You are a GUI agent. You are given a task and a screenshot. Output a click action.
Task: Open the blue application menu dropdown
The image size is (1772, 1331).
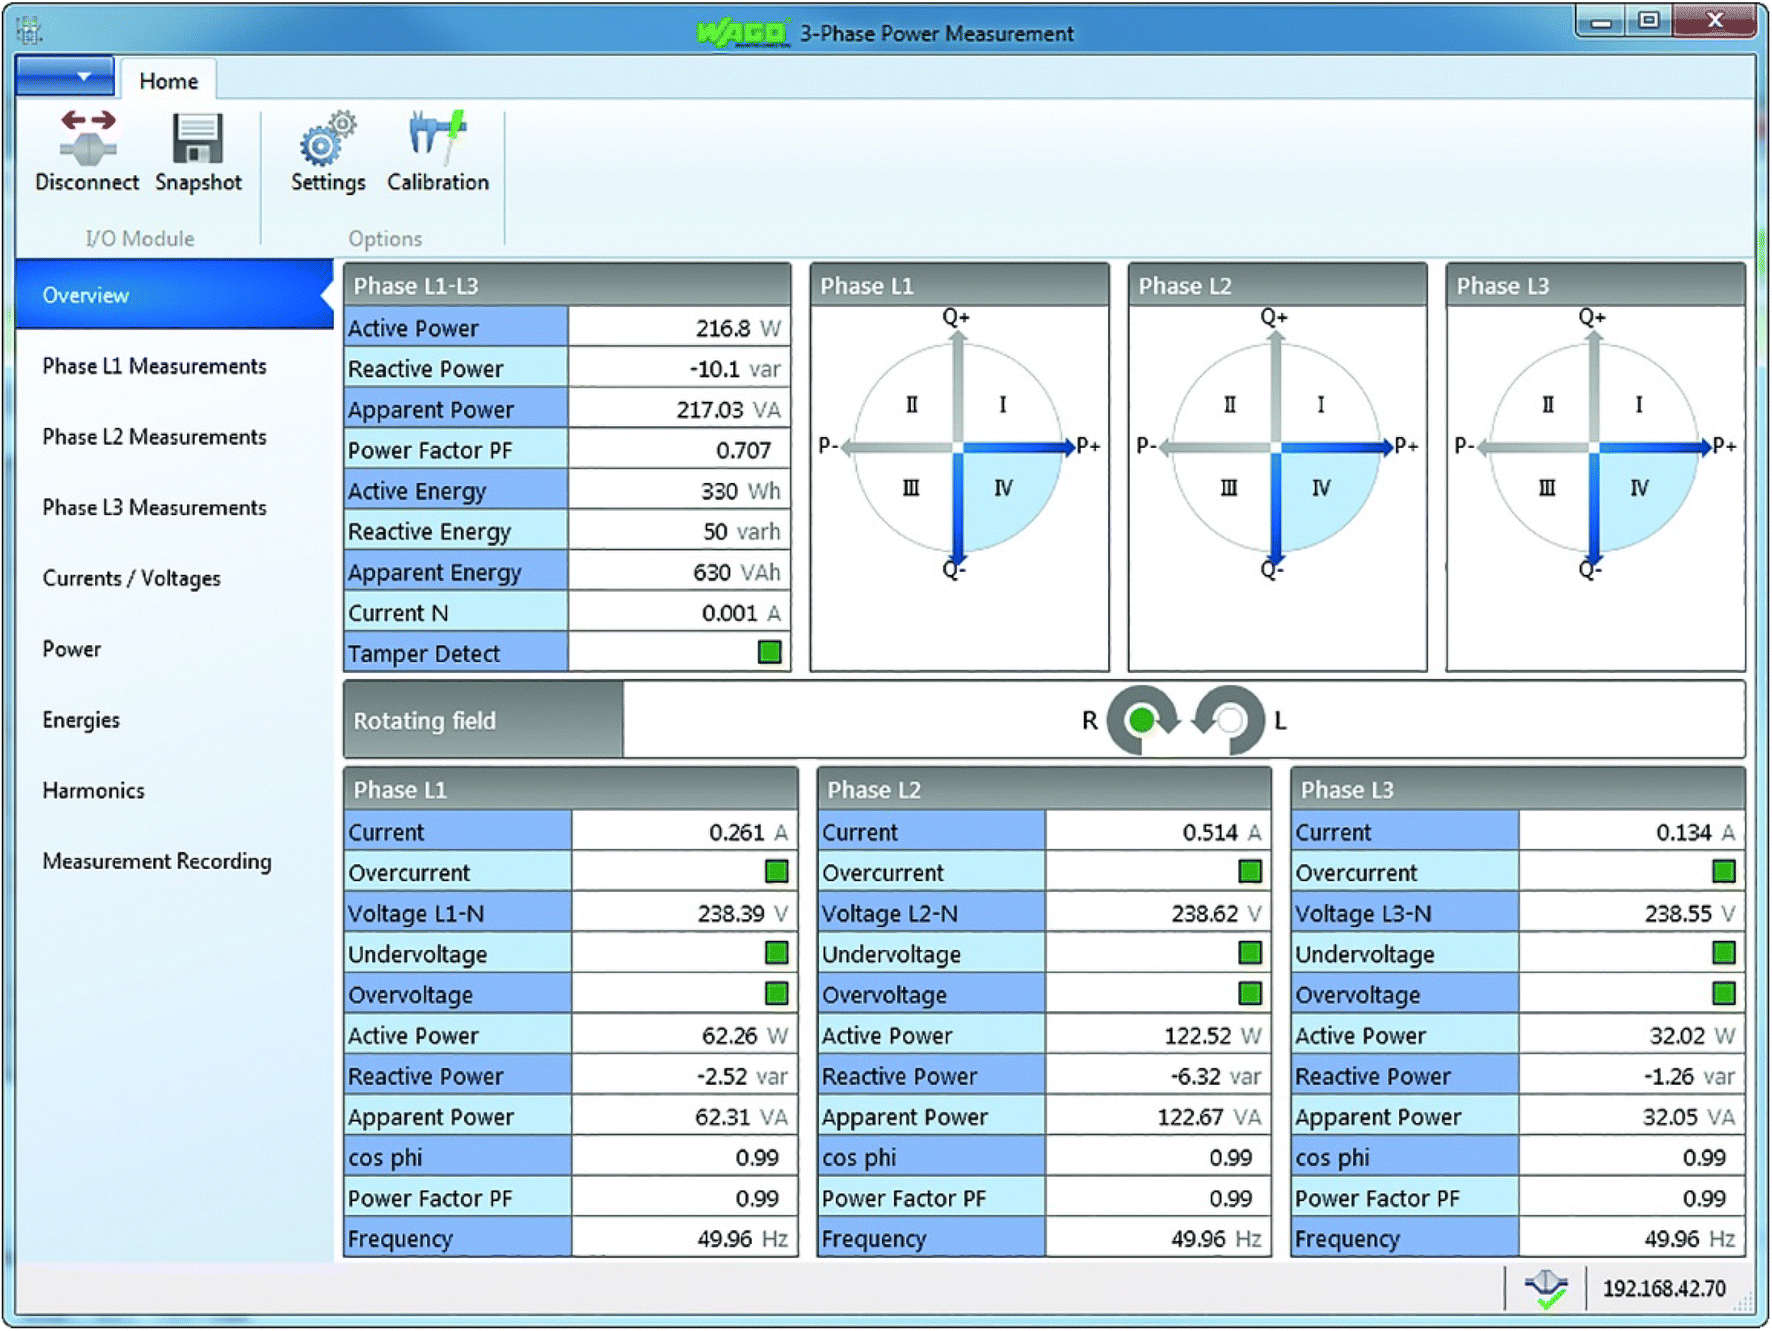[x=65, y=77]
